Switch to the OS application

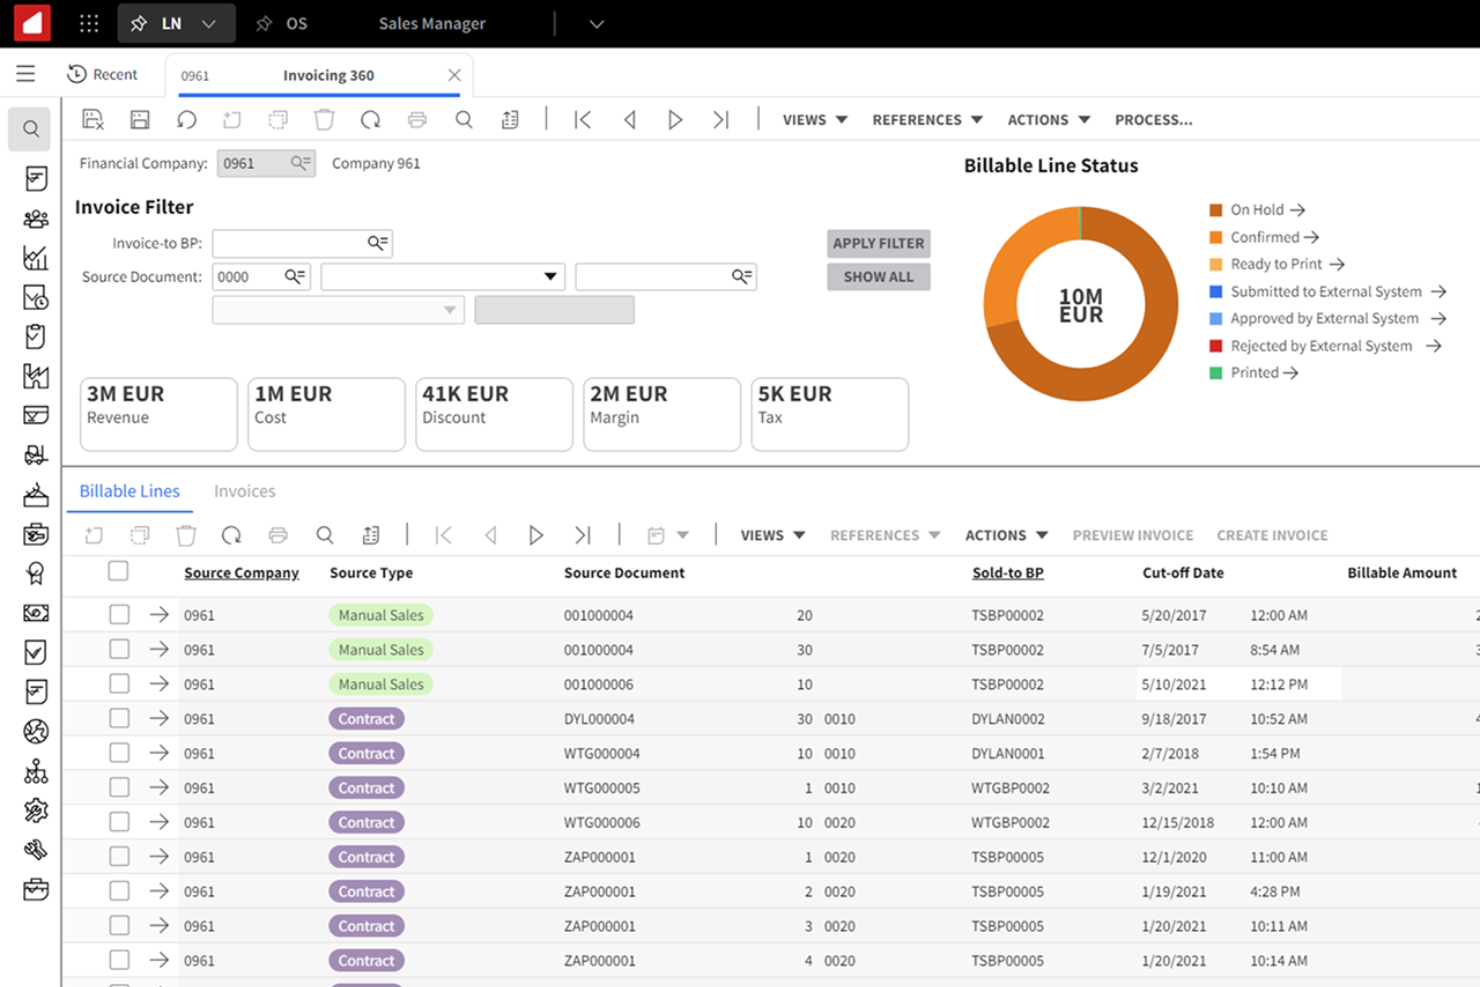click(284, 23)
